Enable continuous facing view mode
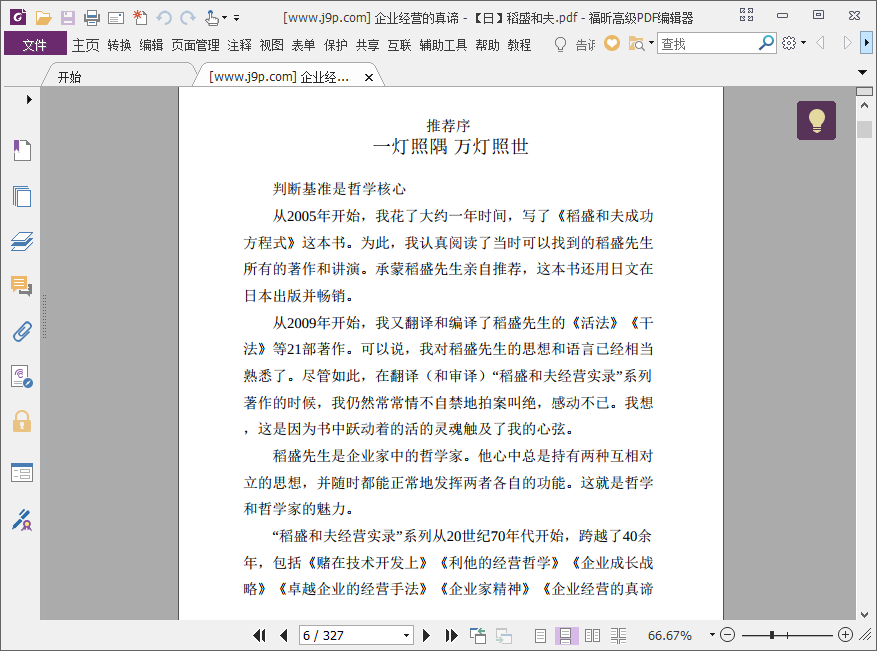The image size is (877, 651). 619,635
